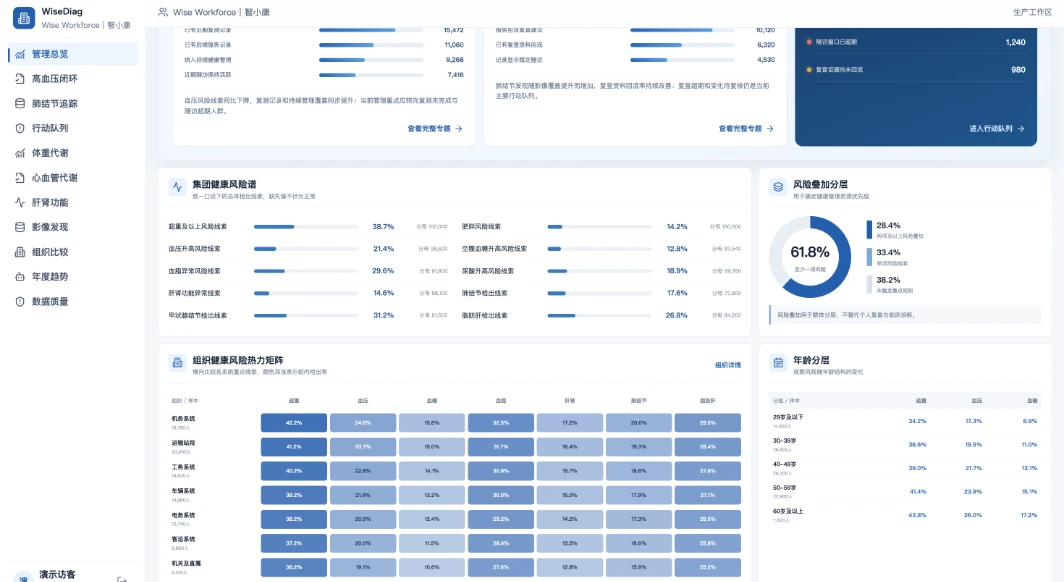Open the 组织详情 link
This screenshot has height=582, width=1064.
pyautogui.click(x=728, y=365)
